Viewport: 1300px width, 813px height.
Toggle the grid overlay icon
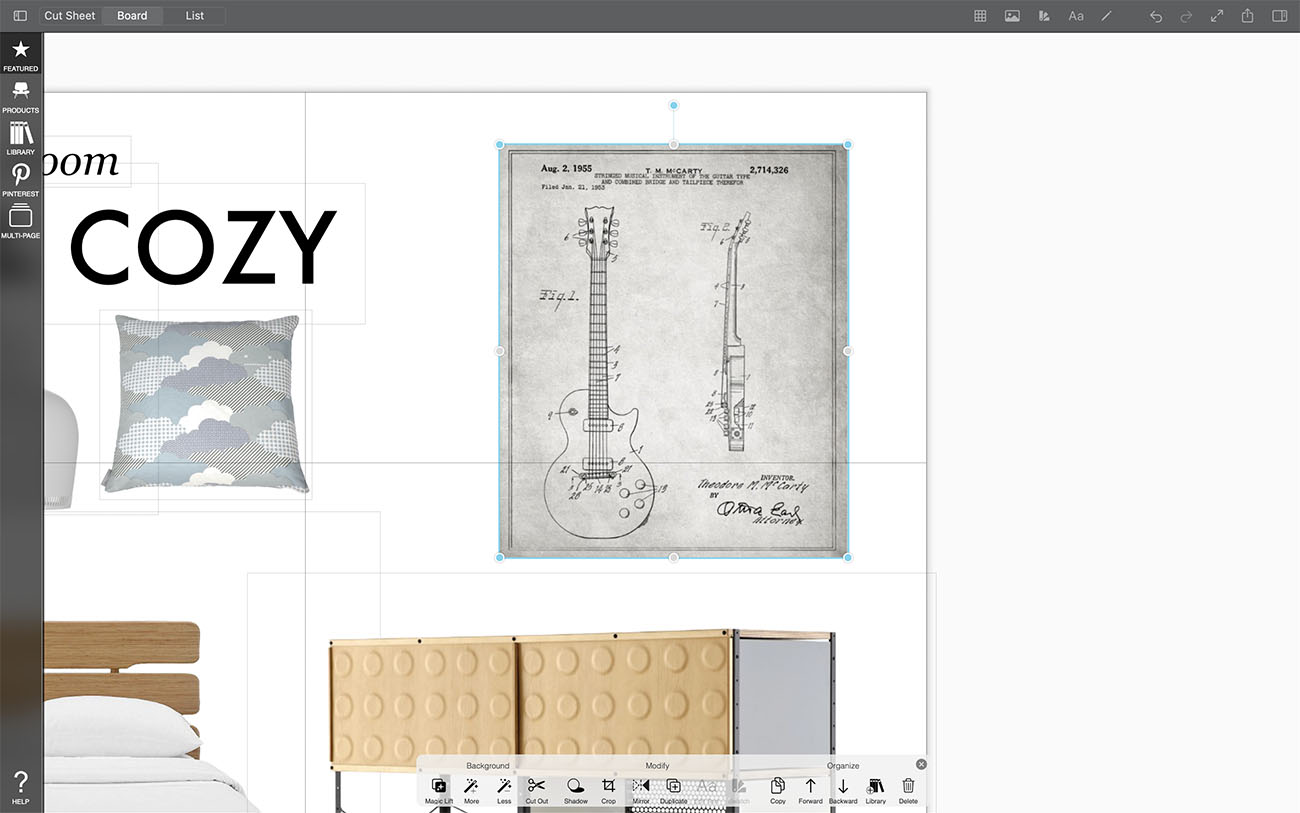tap(980, 16)
